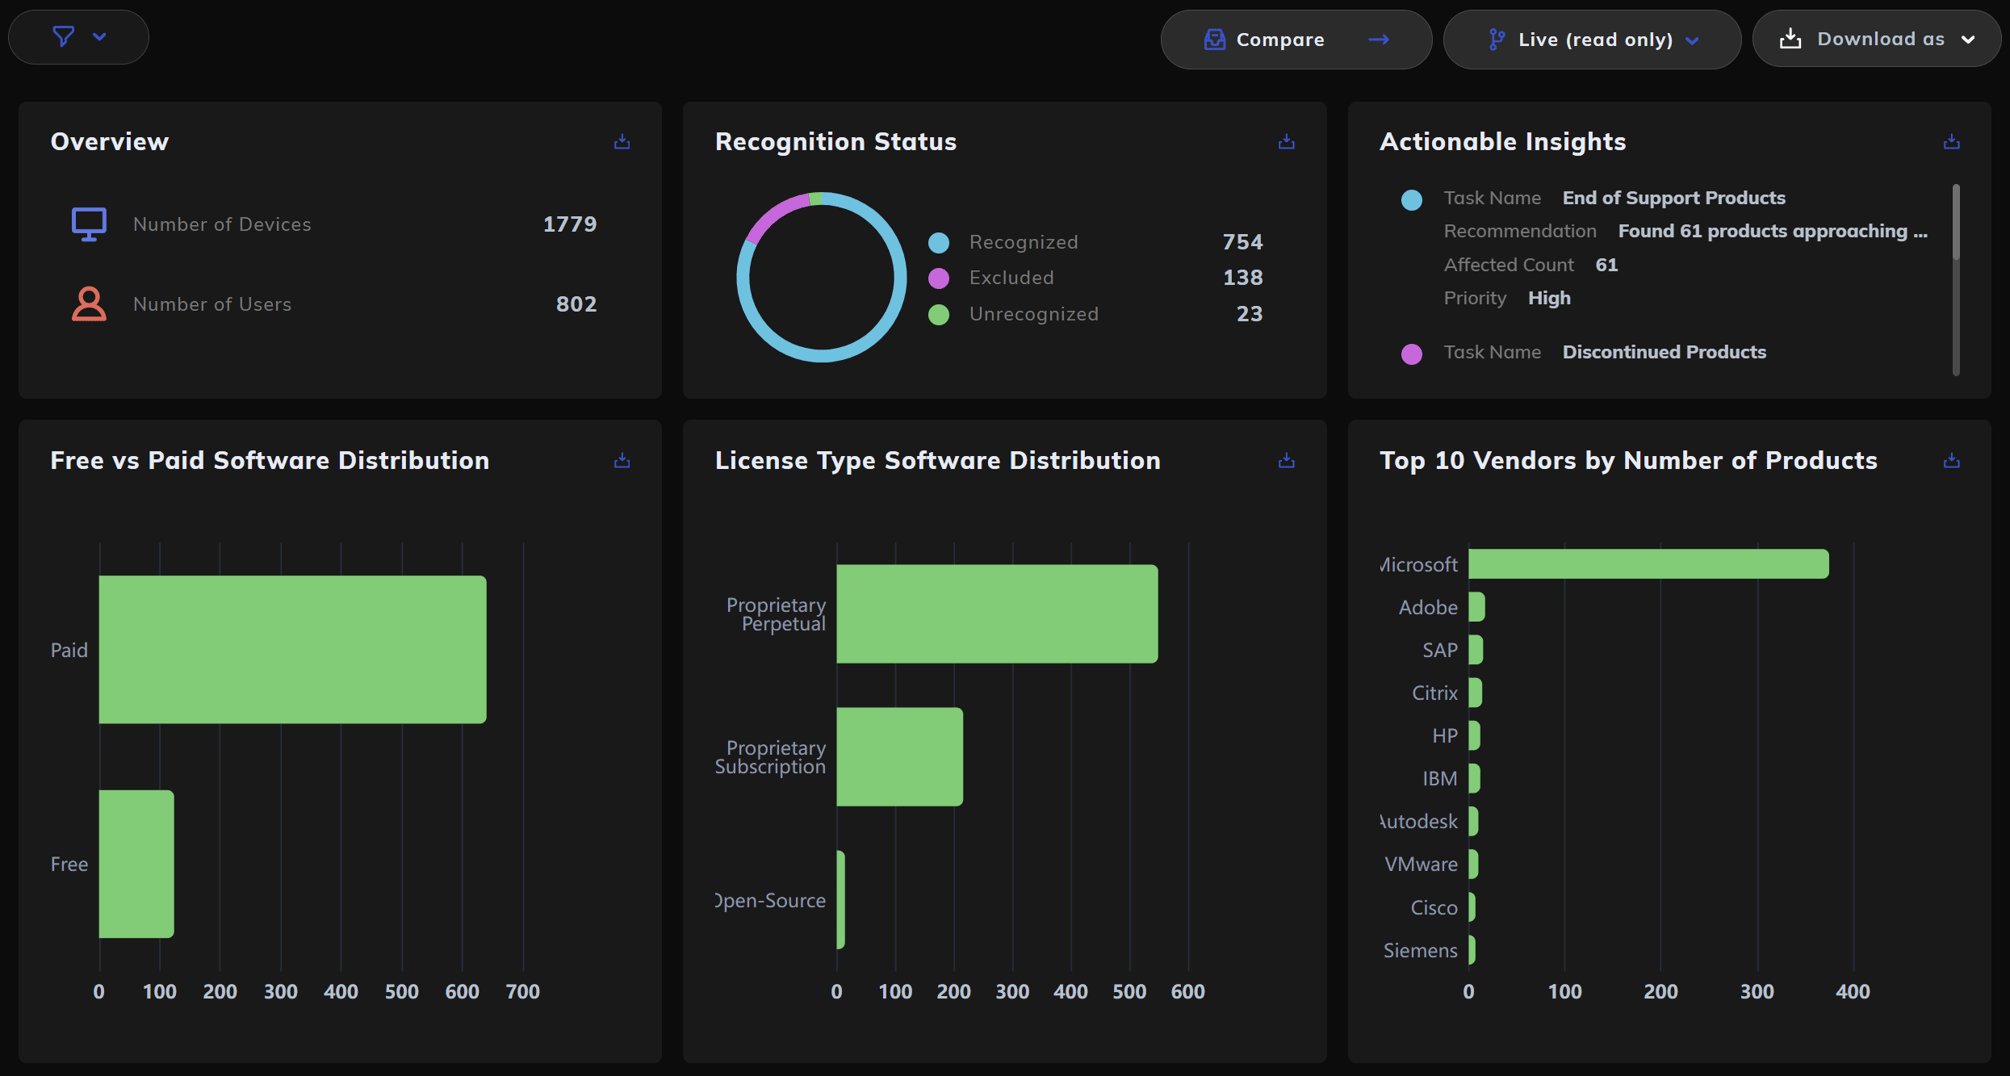Click the Adobe vendor label
Image resolution: width=2010 pixels, height=1076 pixels.
tap(1427, 607)
